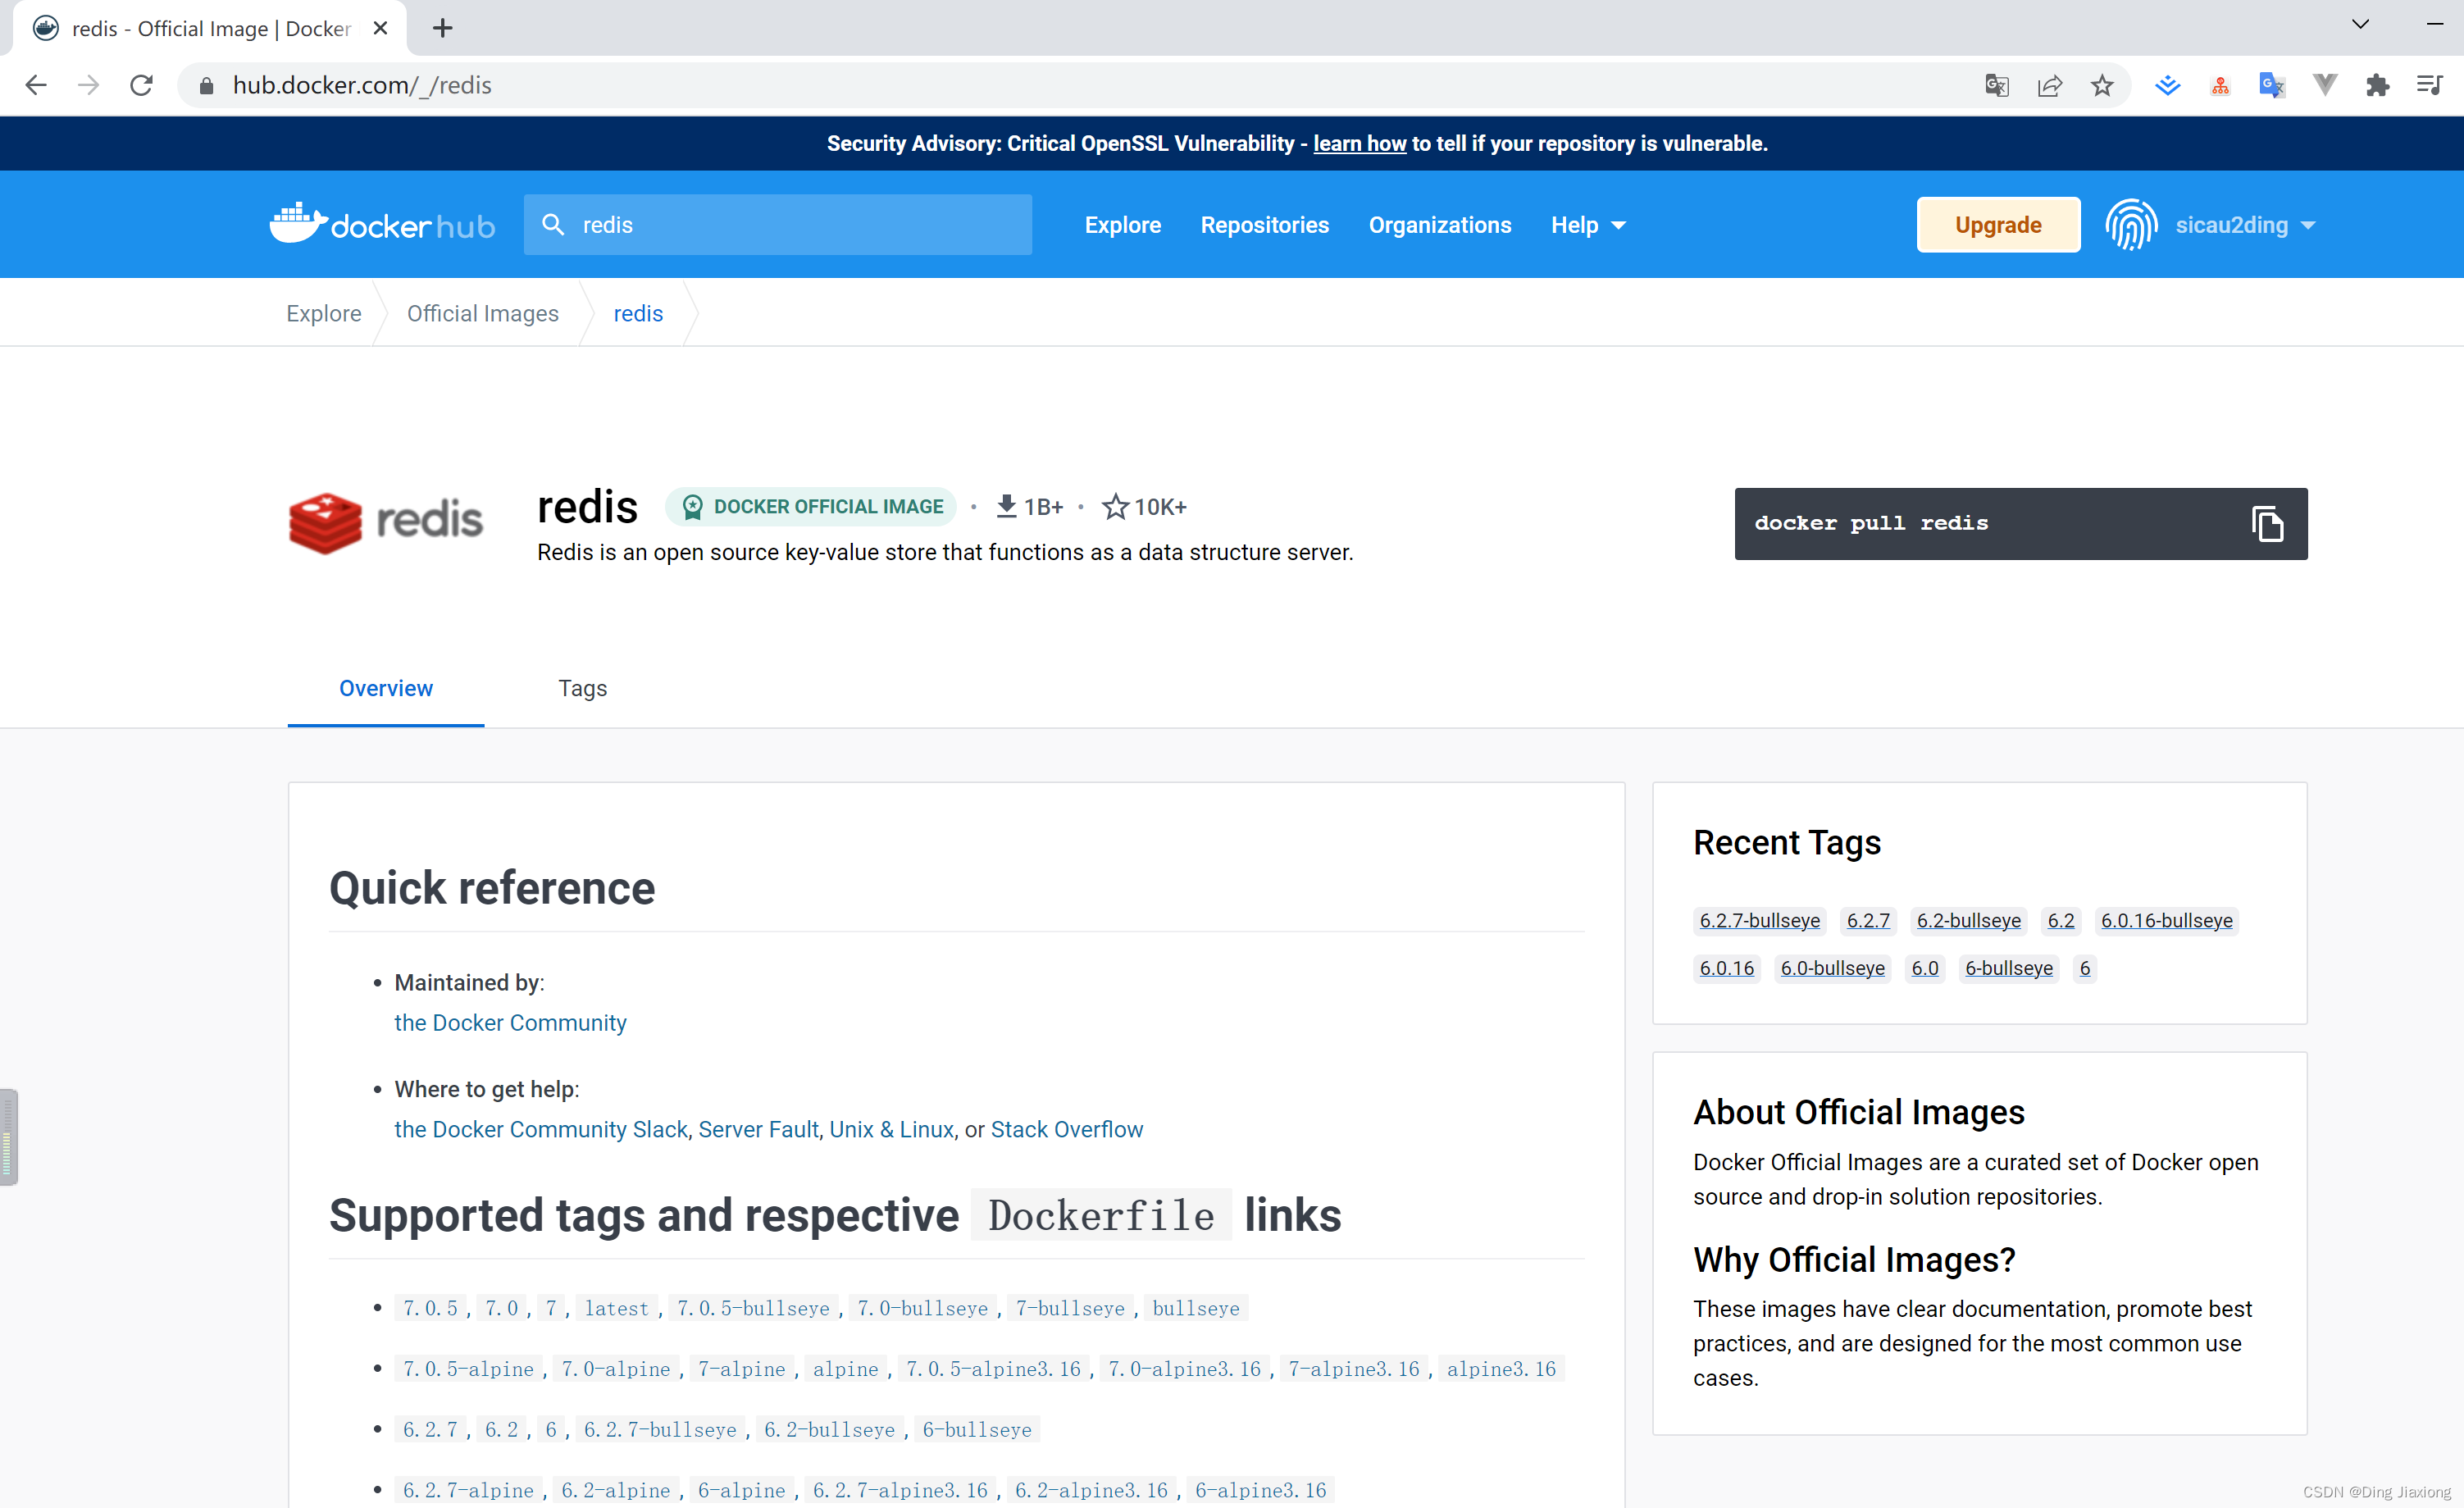Open the Google Translate extension icon
The image size is (2464, 1508).
pyautogui.click(x=2271, y=86)
